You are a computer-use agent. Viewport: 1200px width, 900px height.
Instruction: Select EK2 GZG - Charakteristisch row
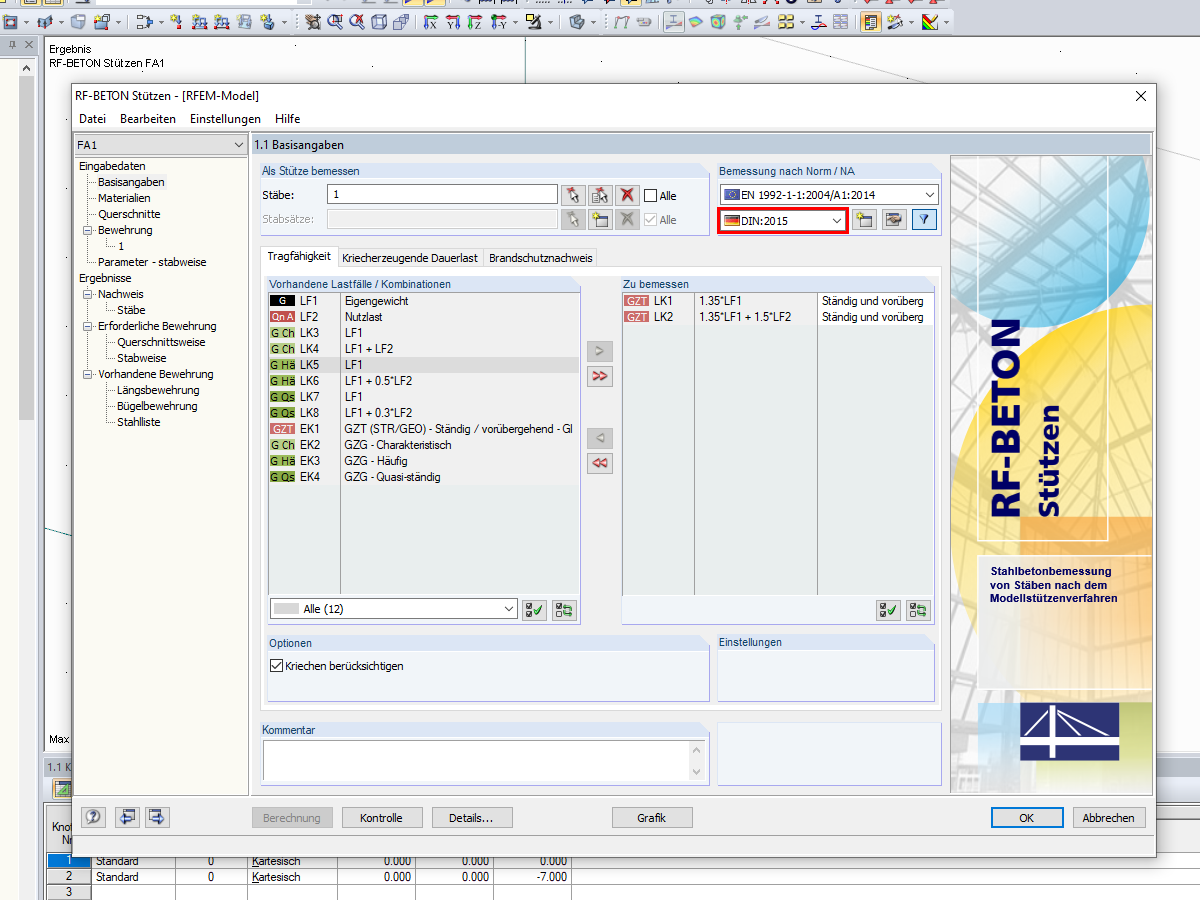(424, 445)
